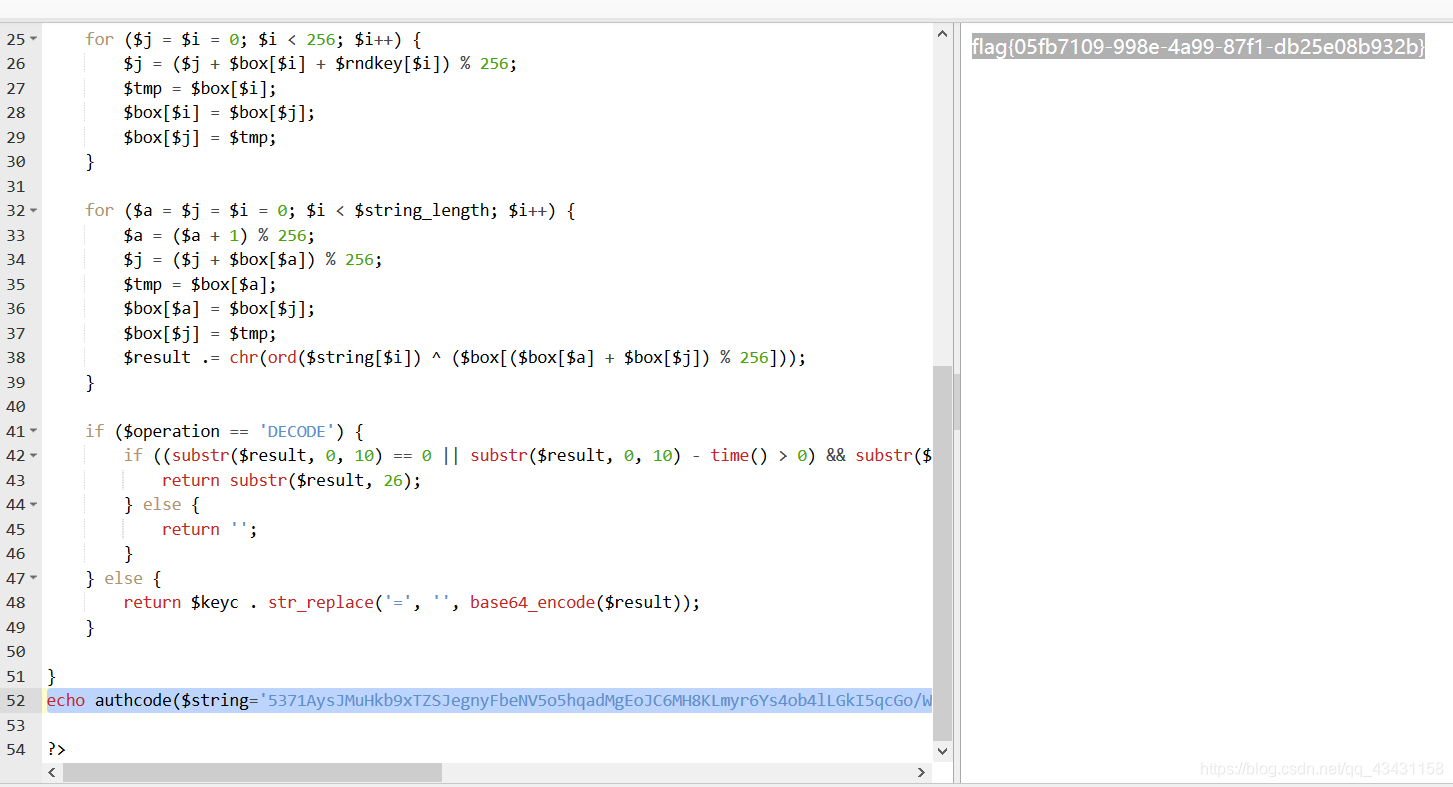The width and height of the screenshot is (1453, 787).
Task: Click '$box[$a] = $box[$j];' on line 36
Action: coord(219,308)
